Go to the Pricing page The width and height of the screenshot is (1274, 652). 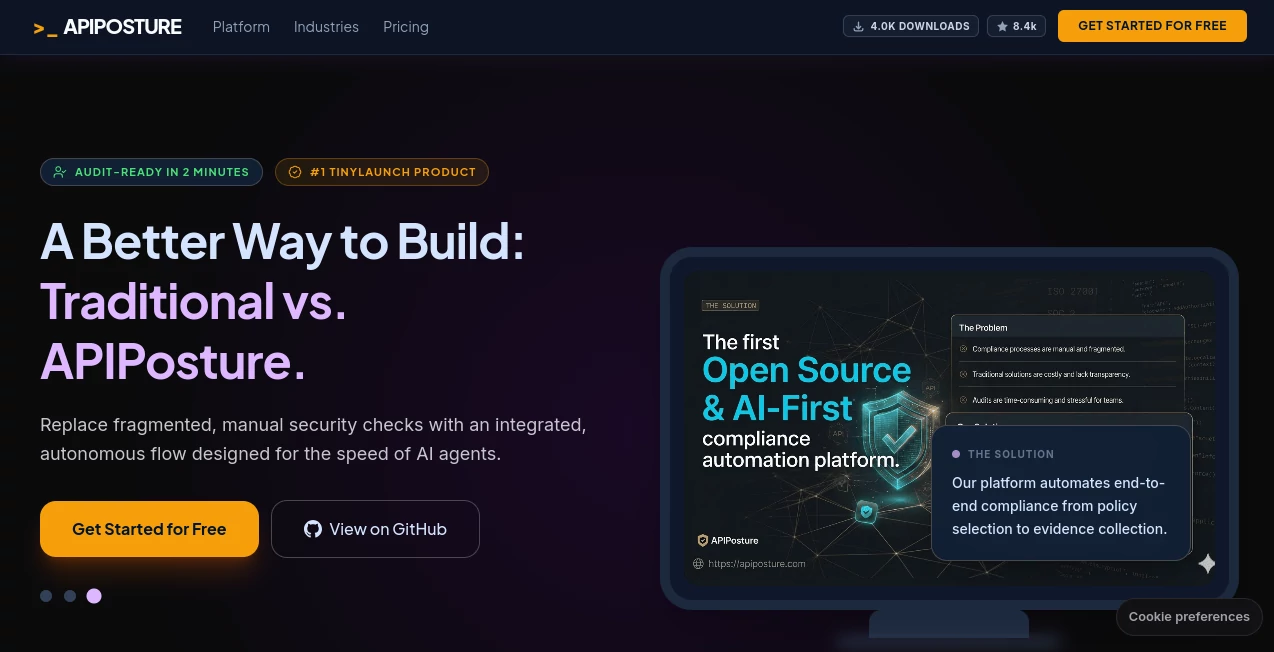tap(406, 27)
